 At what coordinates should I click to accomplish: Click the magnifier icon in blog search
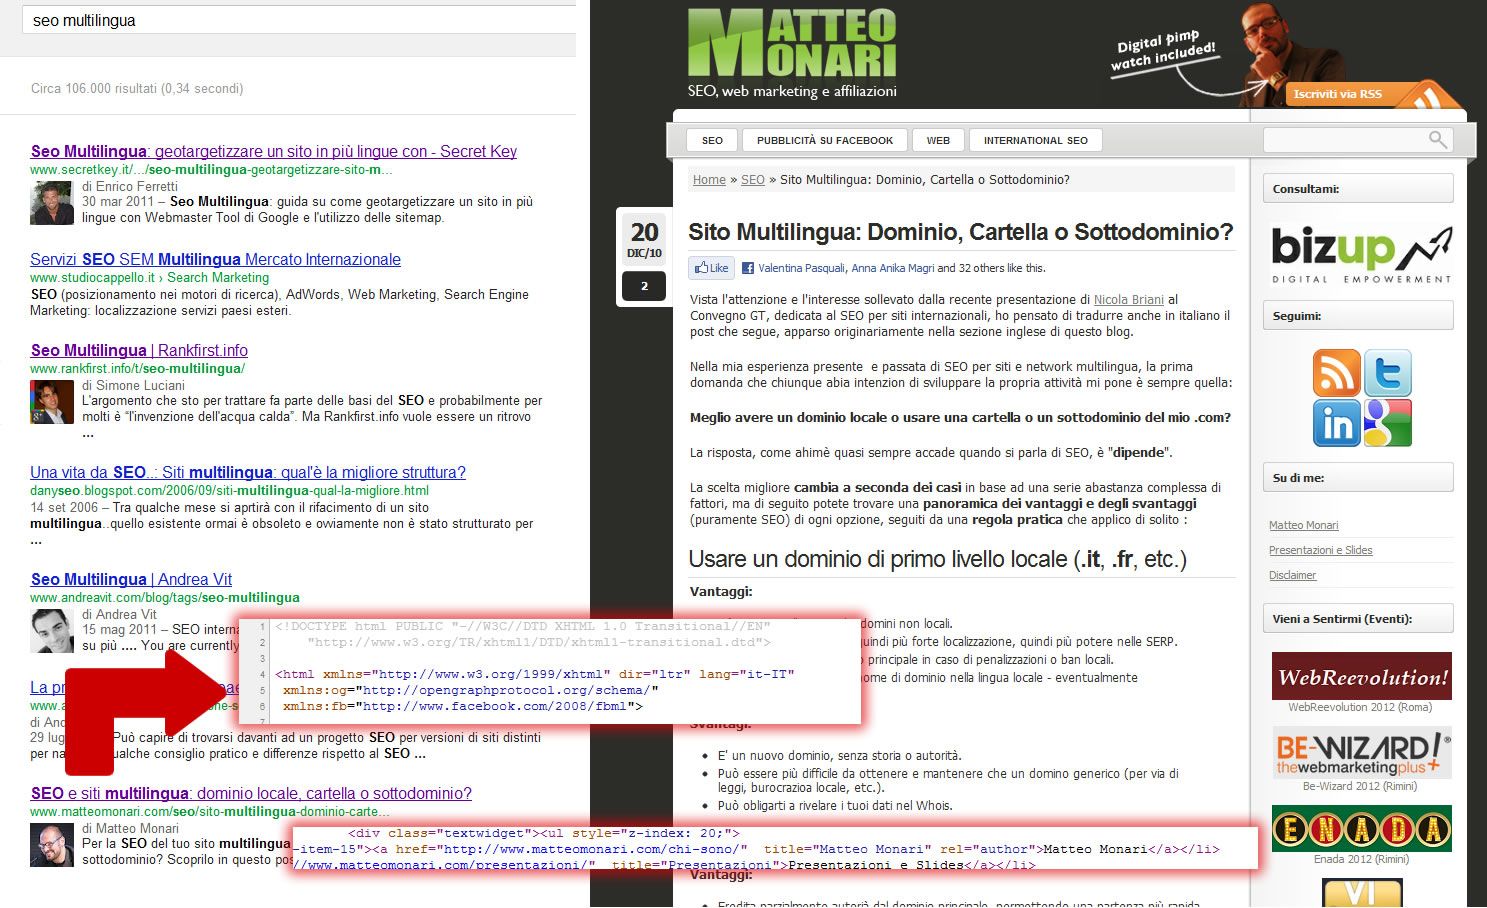coord(1437,140)
